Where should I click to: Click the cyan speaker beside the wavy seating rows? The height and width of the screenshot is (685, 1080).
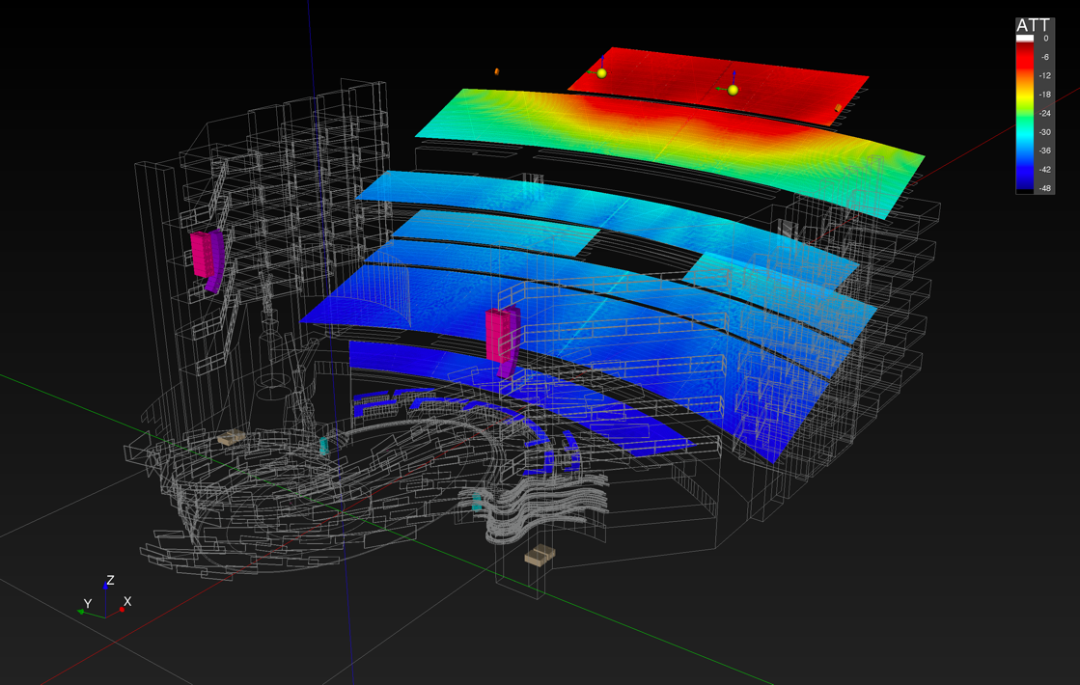tap(477, 503)
